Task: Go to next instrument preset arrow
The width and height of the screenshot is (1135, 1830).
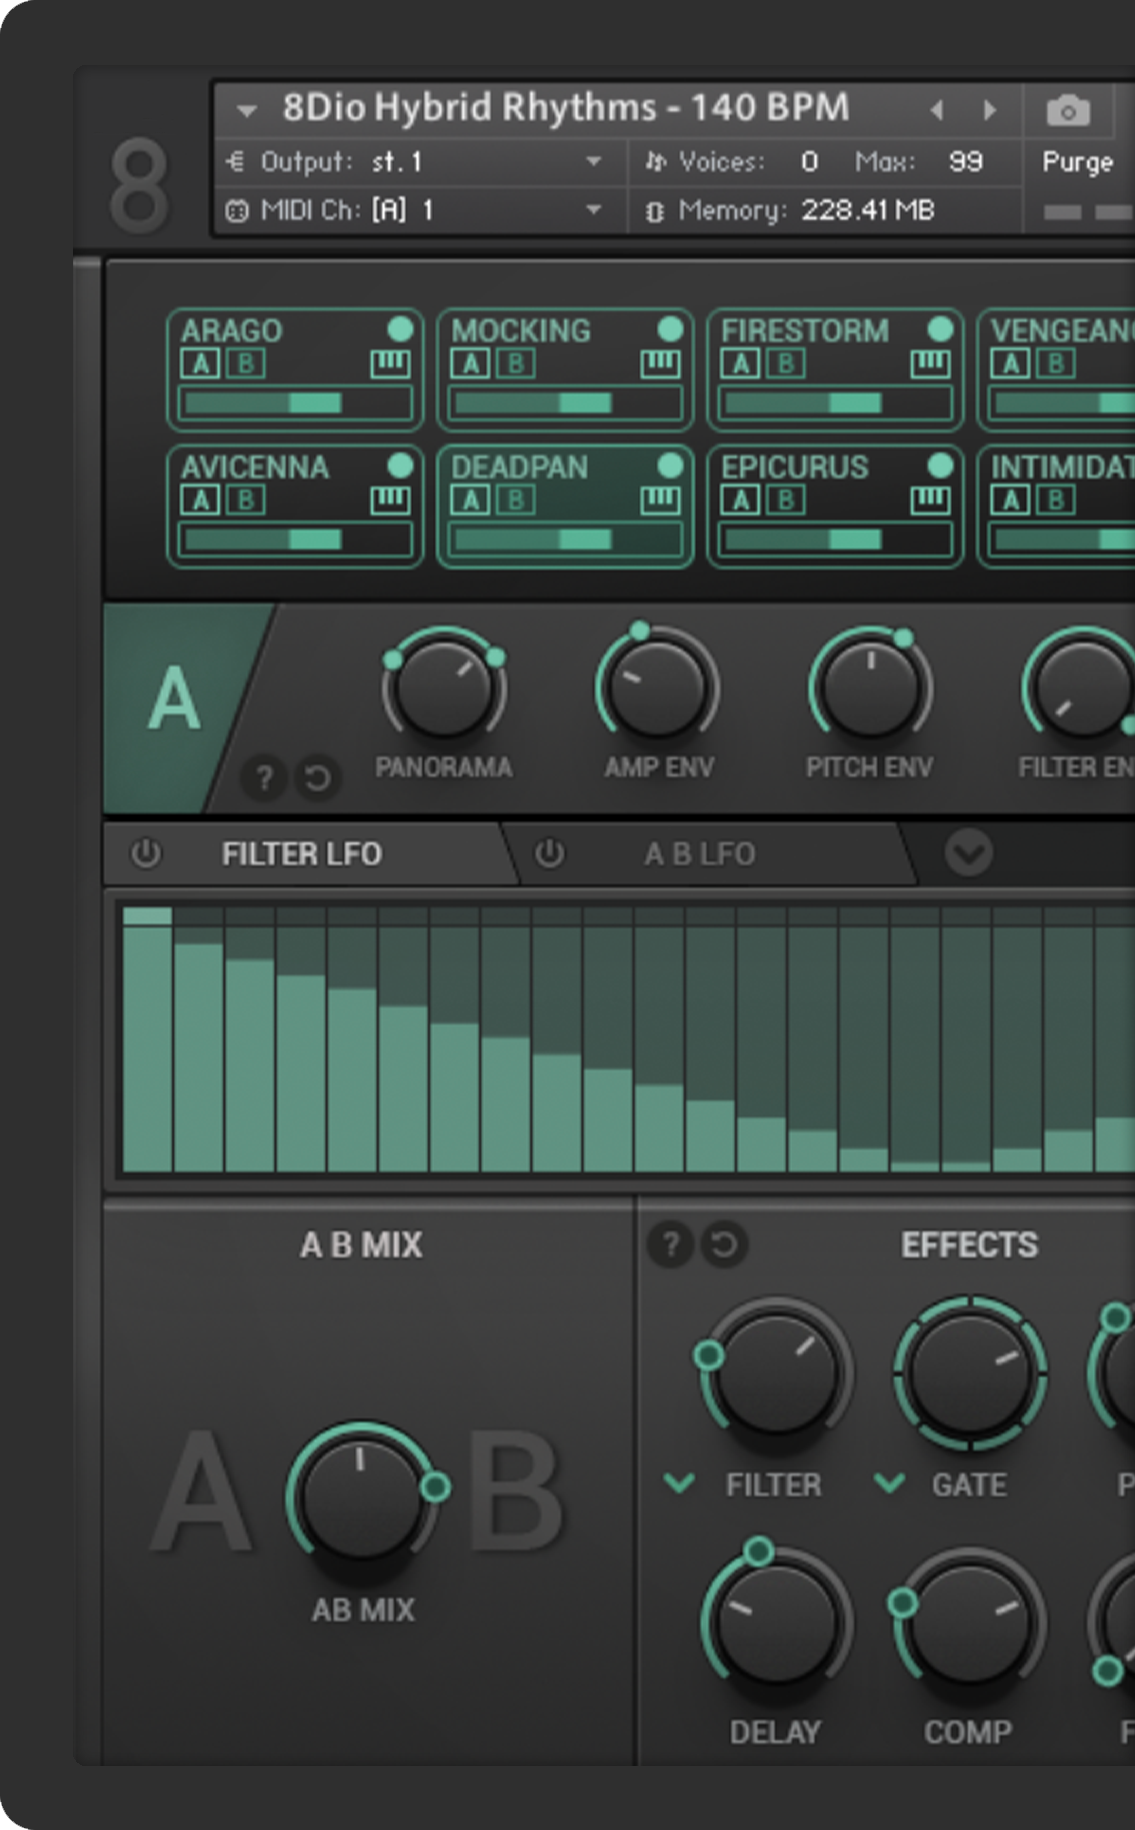Action: 990,110
